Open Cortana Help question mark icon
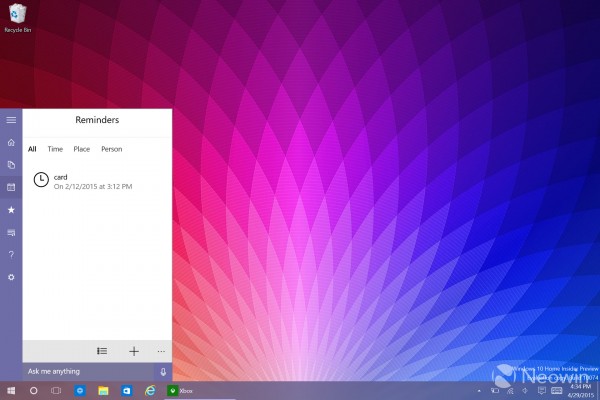This screenshot has width=600, height=400. 11,254
